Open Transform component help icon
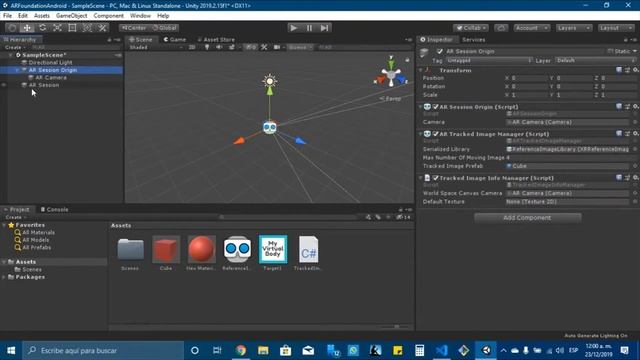 tap(619, 70)
